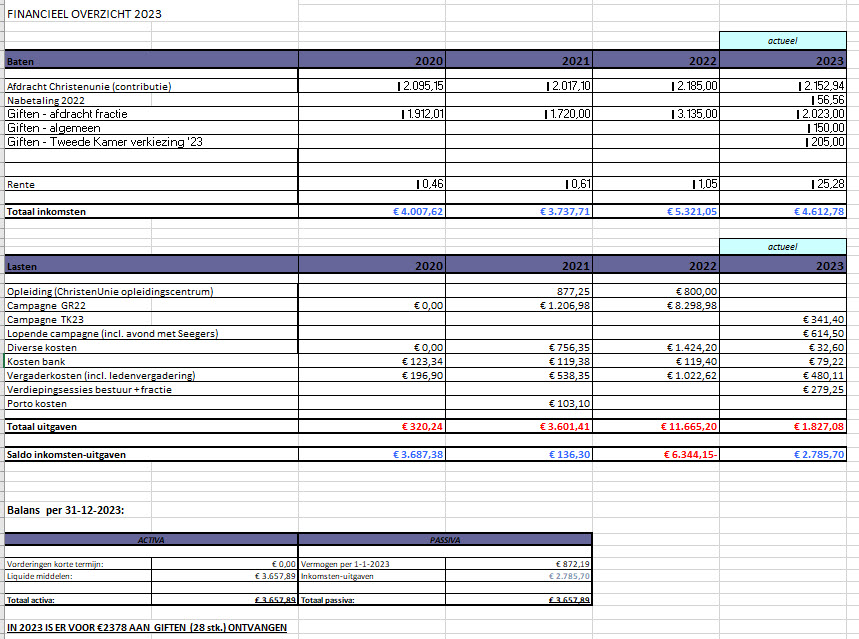The image size is (859, 639).
Task: Select the gift value 3.135,00
Action: [695, 114]
